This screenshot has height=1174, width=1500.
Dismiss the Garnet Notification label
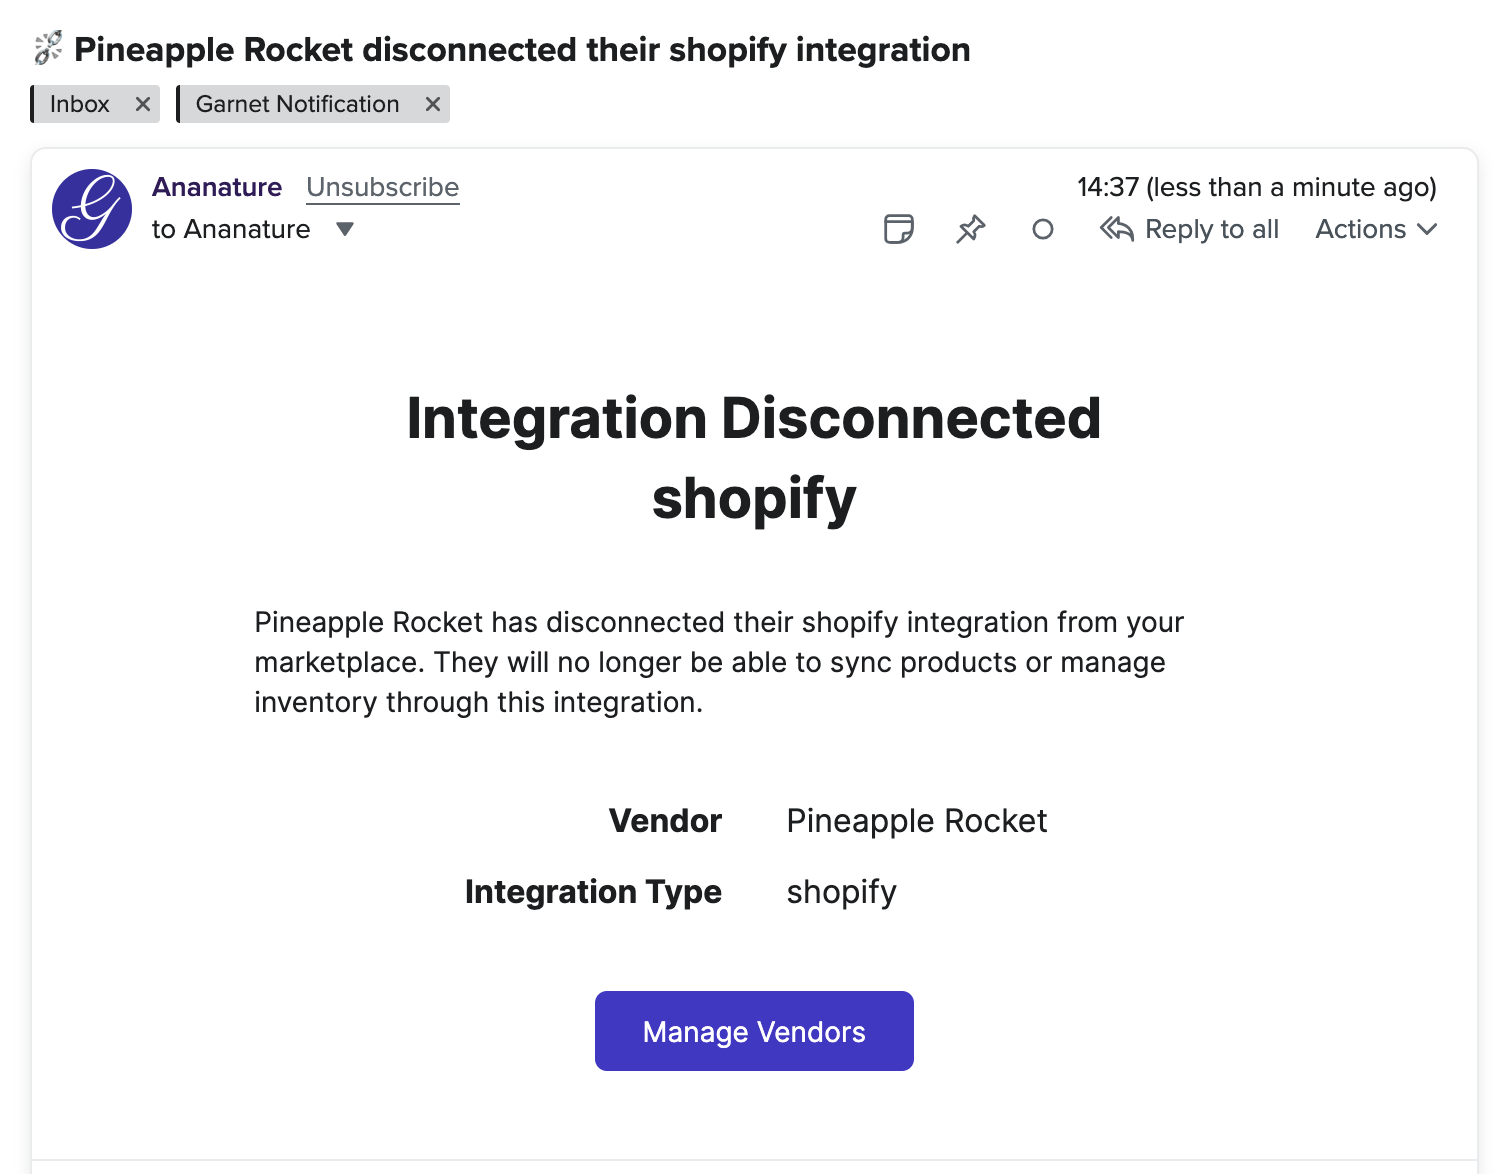coord(432,103)
